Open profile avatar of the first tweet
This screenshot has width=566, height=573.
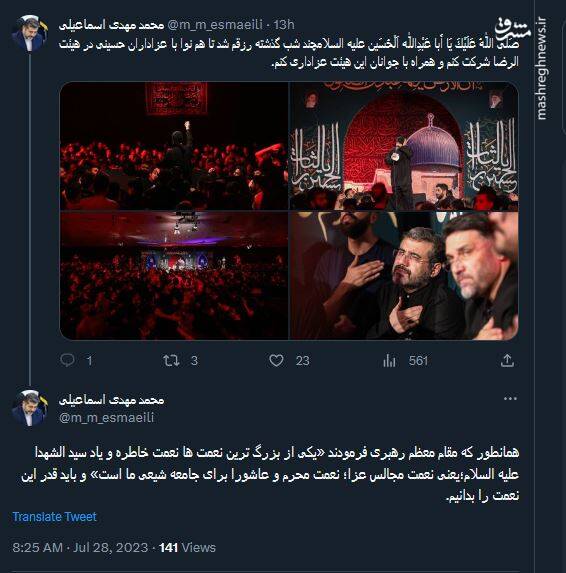[29, 33]
